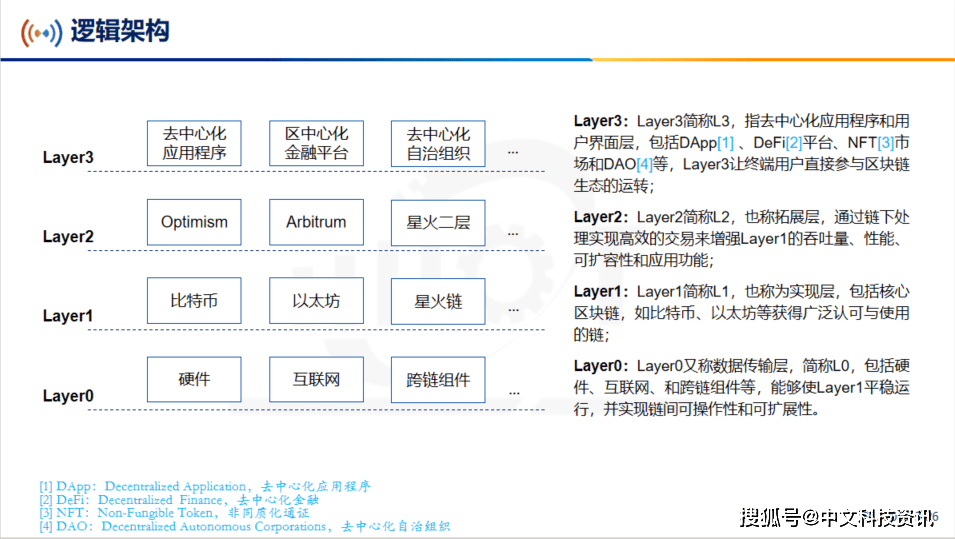Open footnote reference [3] after NFT
This screenshot has width=955, height=539.
[886, 143]
